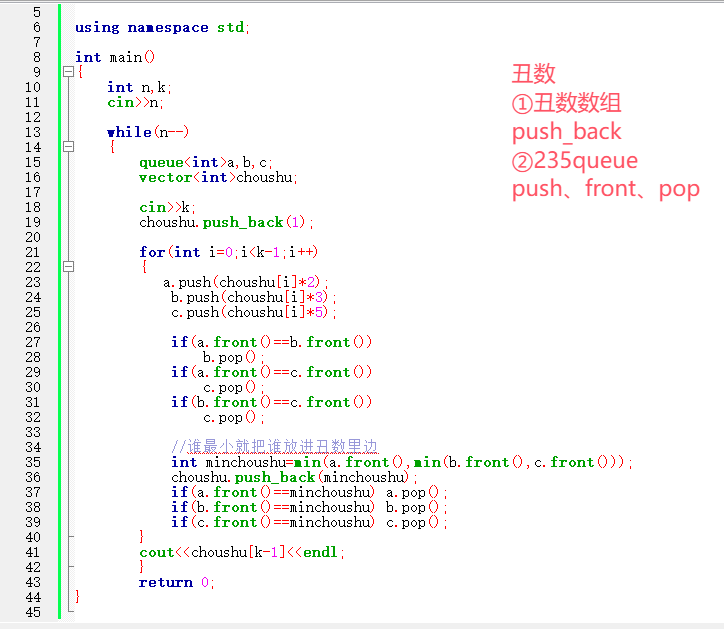The height and width of the screenshot is (629, 724).
Task: Collapse the for loop fold at line 22
Action: 68,266
